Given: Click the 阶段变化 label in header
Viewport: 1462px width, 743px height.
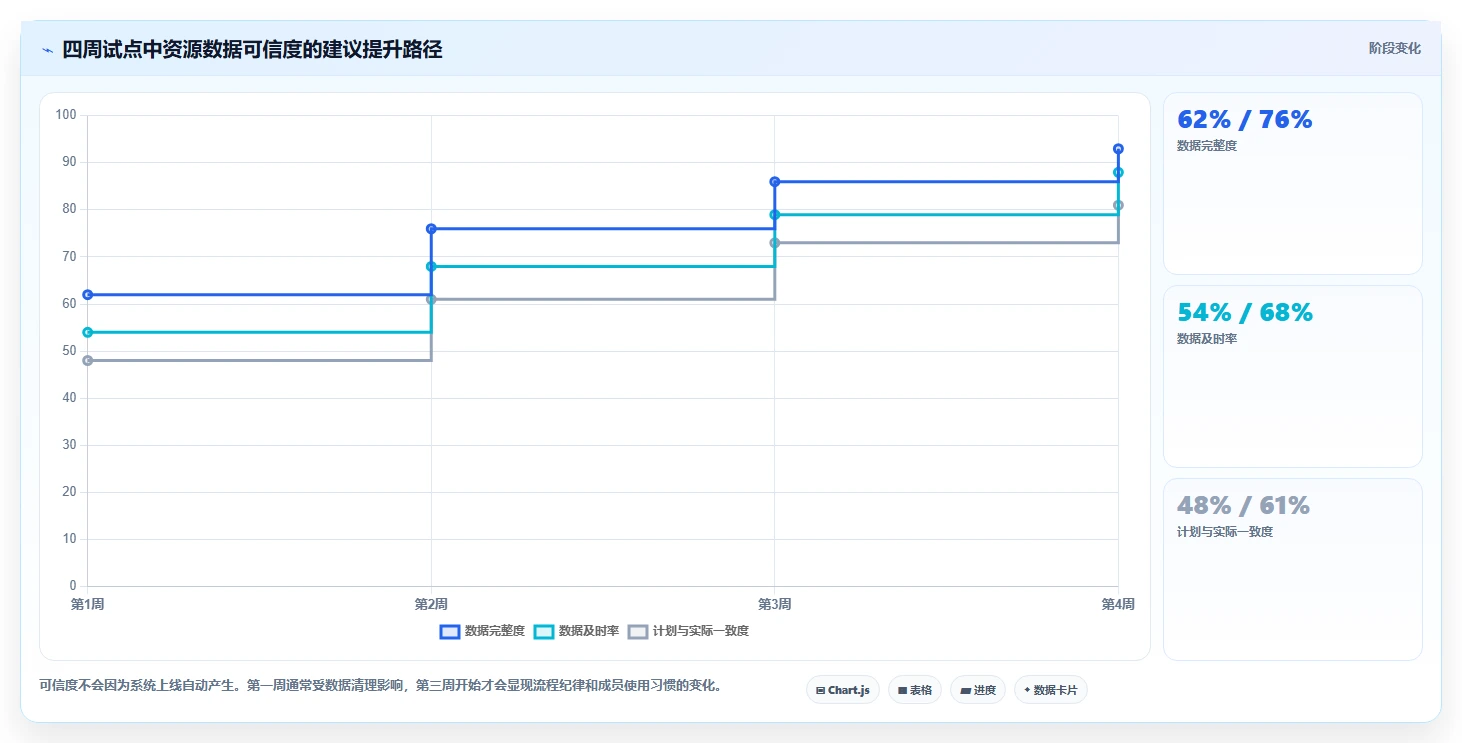Looking at the screenshot, I should 1394,48.
